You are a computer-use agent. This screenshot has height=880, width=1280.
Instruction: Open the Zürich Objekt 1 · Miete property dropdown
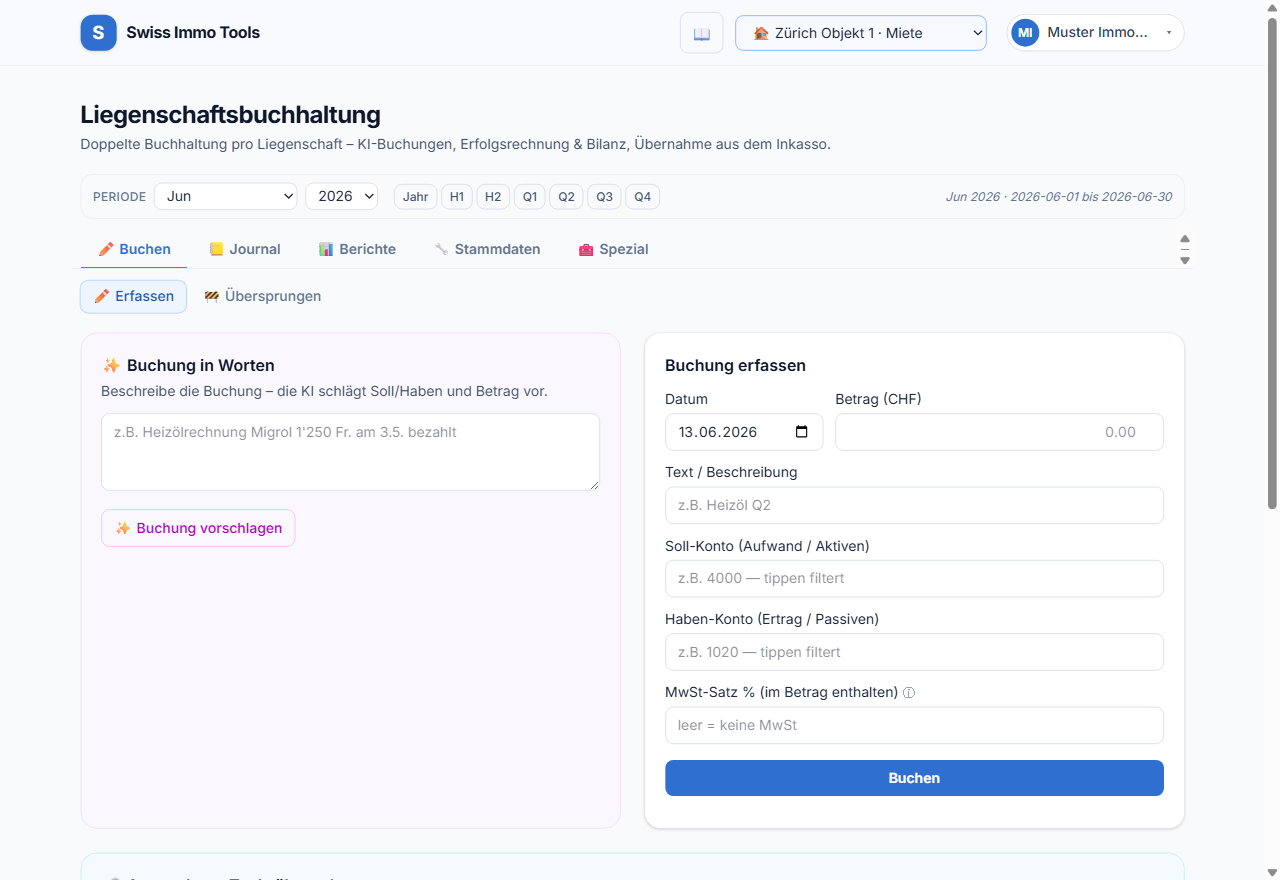(x=861, y=33)
